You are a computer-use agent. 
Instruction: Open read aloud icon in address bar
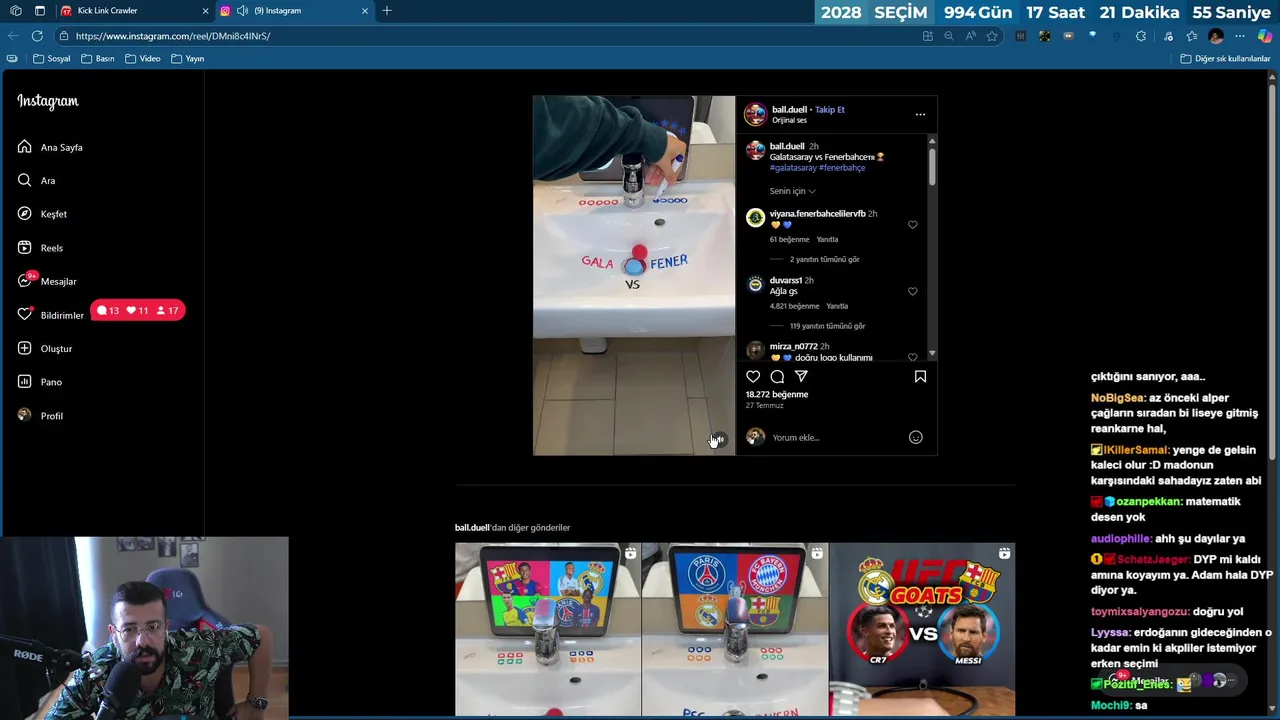971,36
